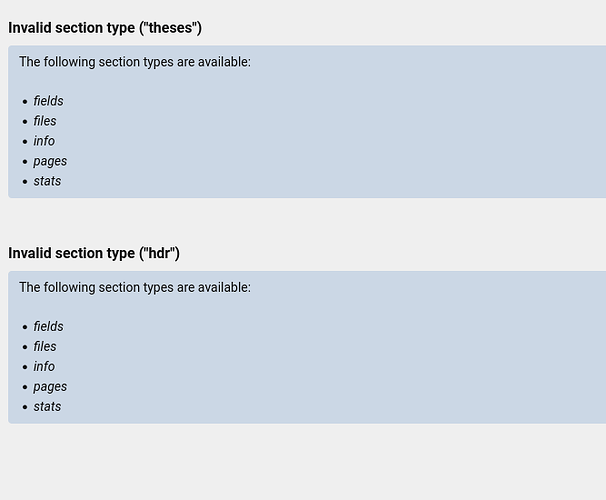Choose 'pages' in the theses error list
606x500 pixels.
[50, 161]
